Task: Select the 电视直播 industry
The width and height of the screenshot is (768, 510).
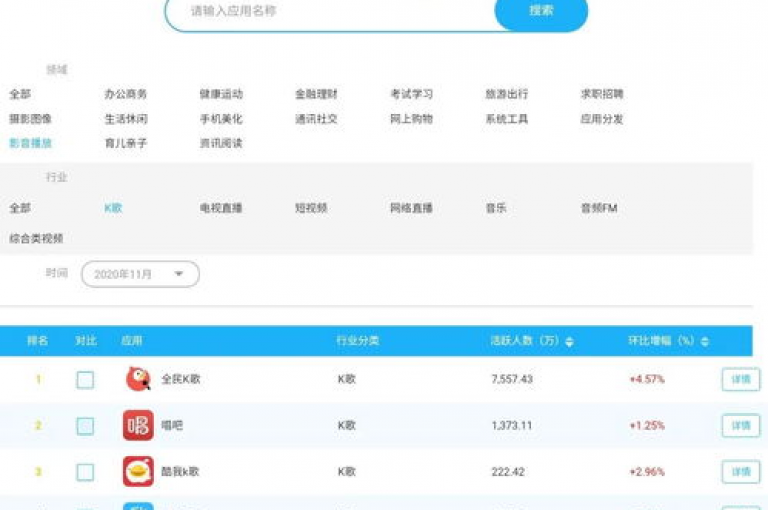Action: pos(221,208)
